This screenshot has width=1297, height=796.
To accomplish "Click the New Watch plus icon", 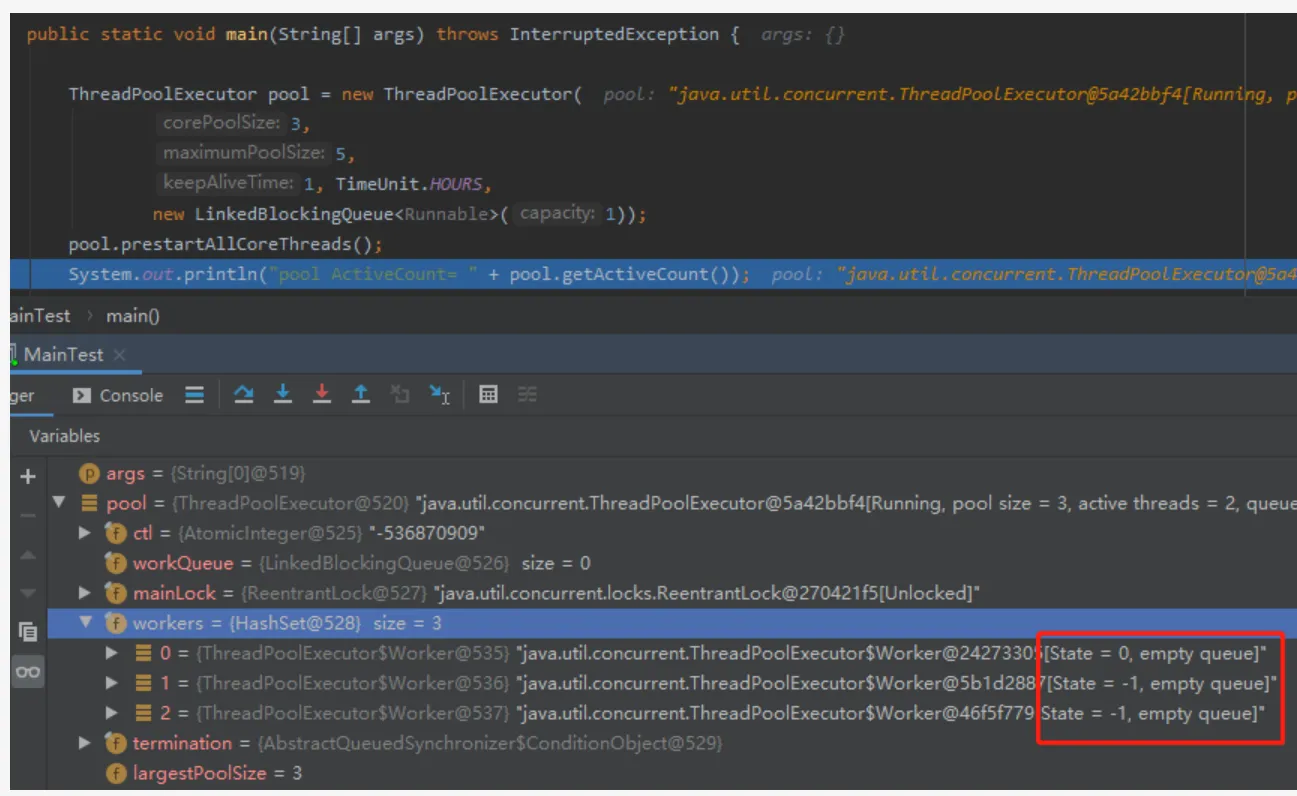I will click(x=28, y=476).
